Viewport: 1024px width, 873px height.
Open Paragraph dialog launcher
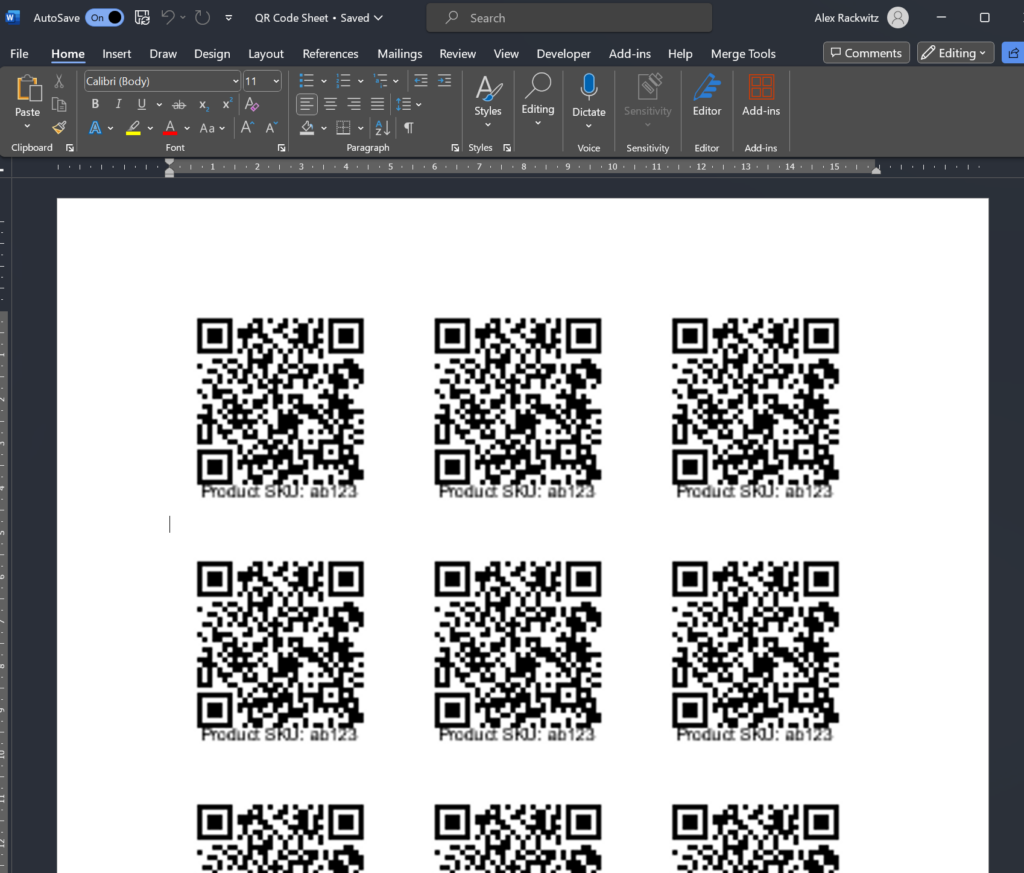[455, 148]
